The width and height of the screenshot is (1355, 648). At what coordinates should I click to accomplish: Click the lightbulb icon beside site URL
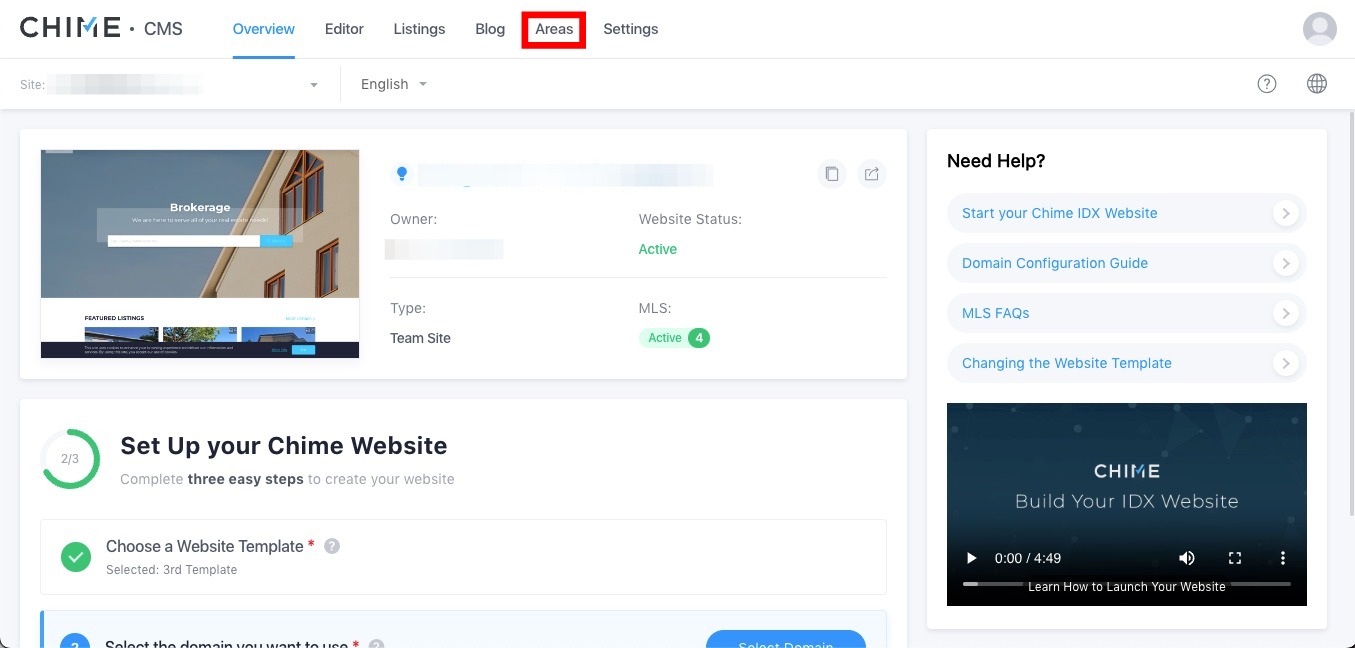tap(402, 174)
